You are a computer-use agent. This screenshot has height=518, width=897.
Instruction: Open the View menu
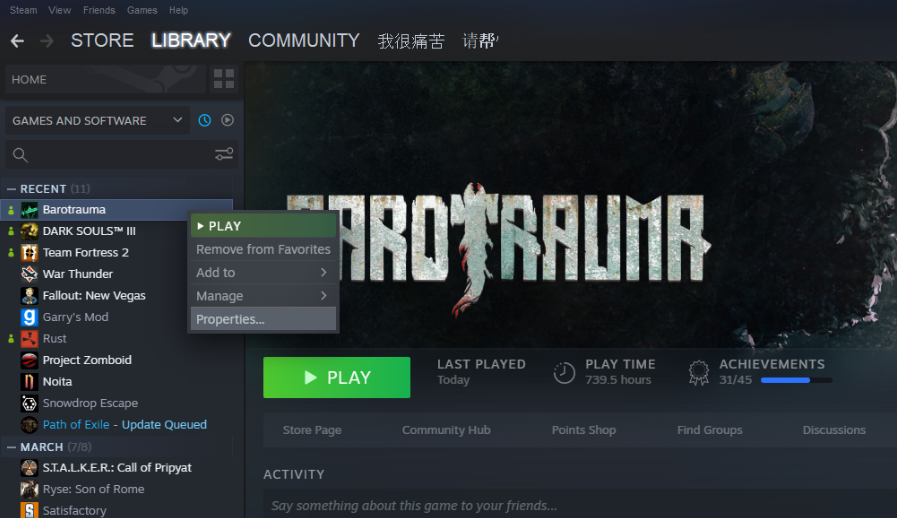tap(59, 10)
